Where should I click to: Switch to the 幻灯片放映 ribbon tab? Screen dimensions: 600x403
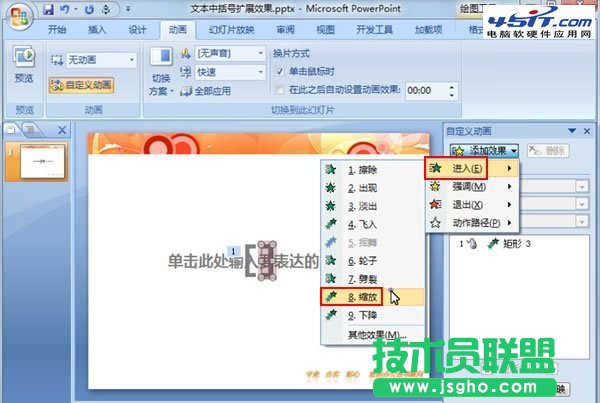(232, 29)
